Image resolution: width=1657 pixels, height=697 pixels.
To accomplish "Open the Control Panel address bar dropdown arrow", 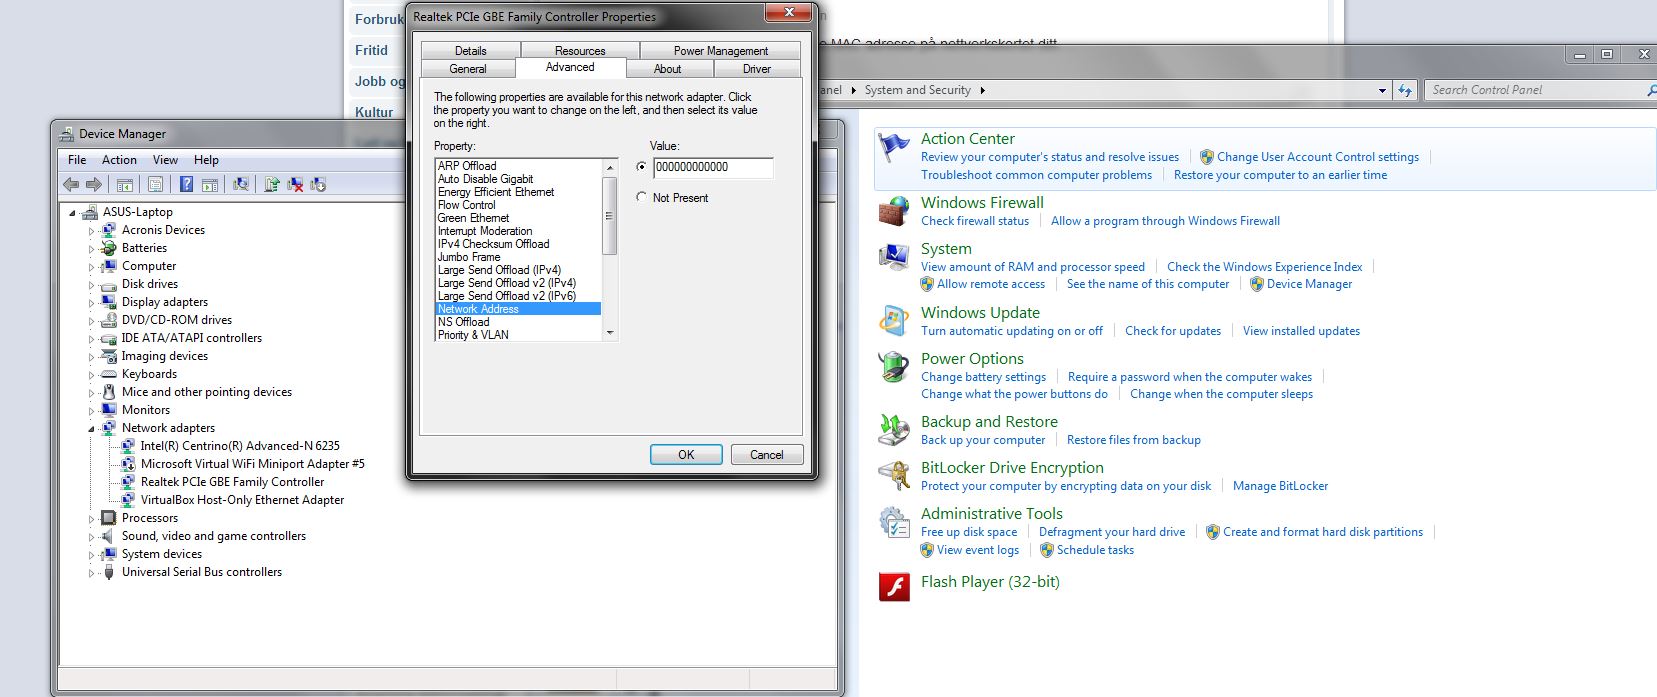I will click(1382, 90).
